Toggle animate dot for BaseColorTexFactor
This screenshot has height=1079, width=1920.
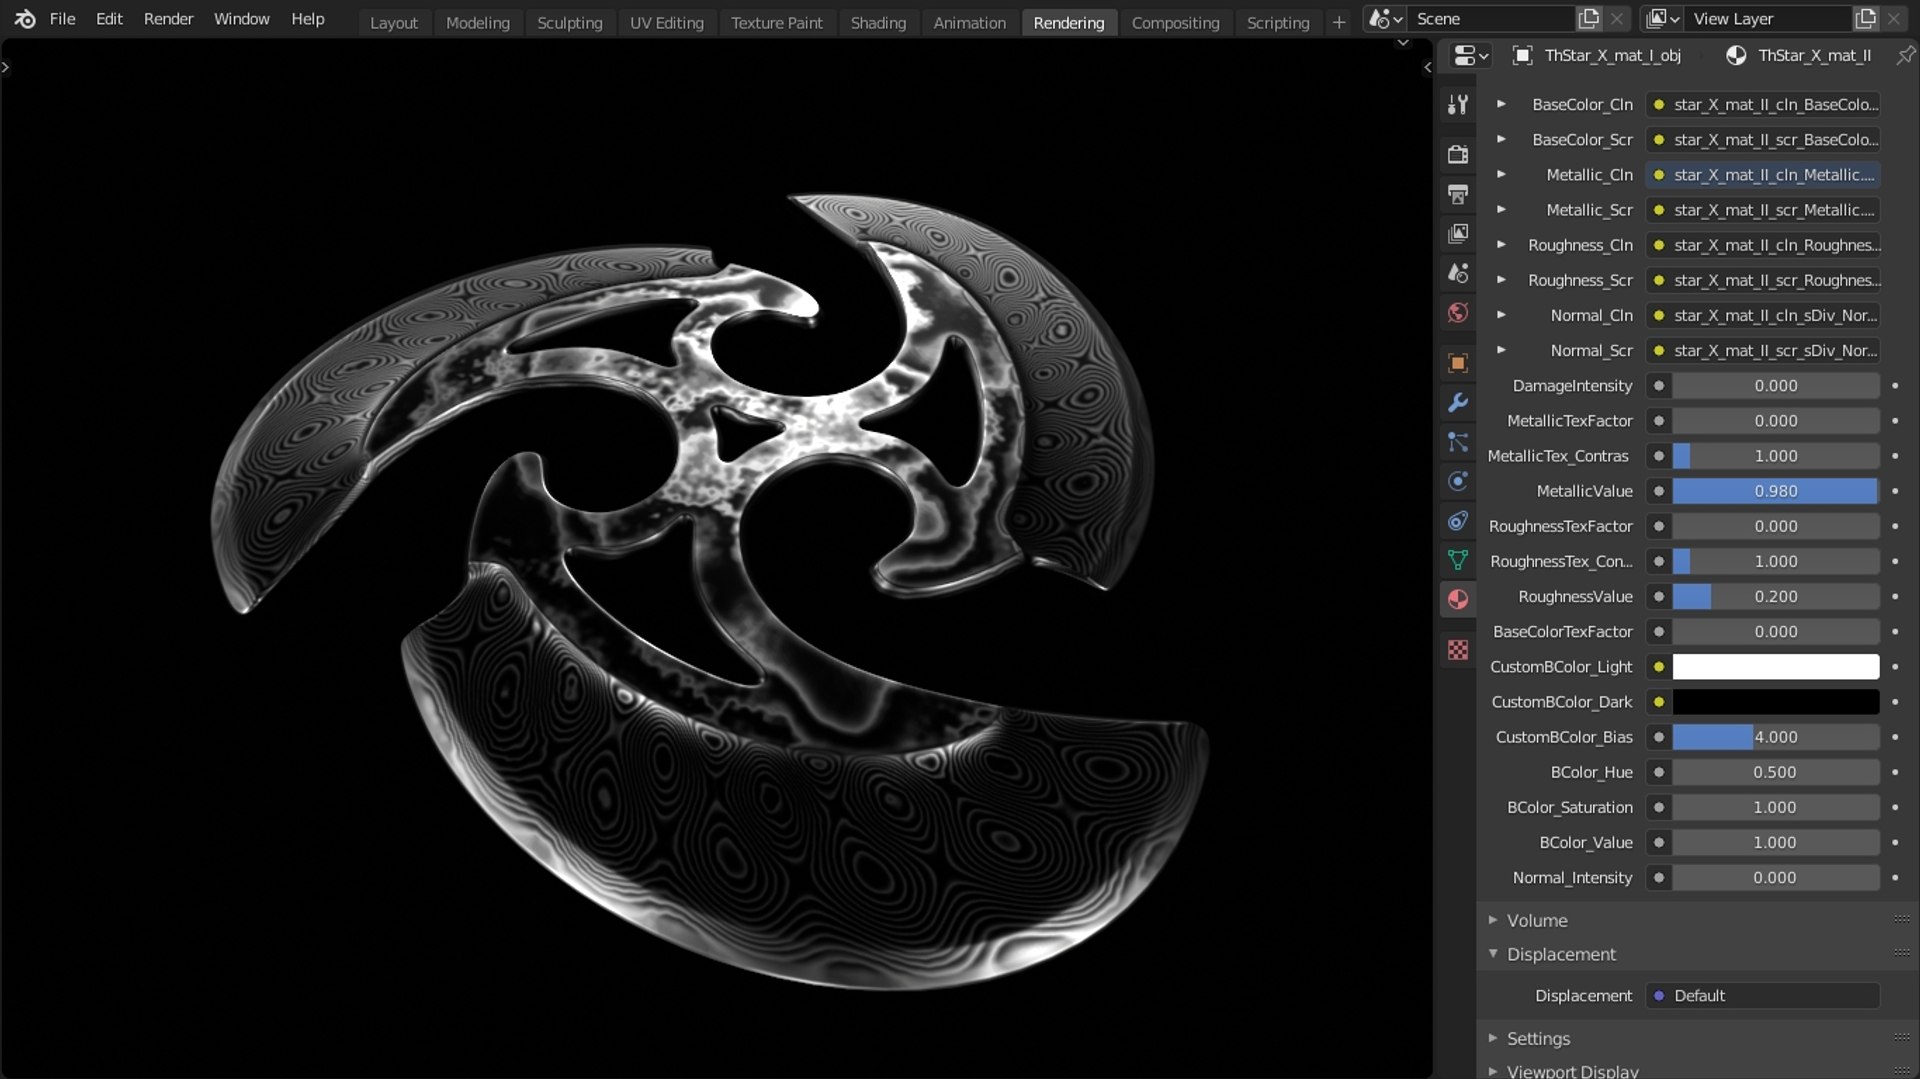(1895, 632)
